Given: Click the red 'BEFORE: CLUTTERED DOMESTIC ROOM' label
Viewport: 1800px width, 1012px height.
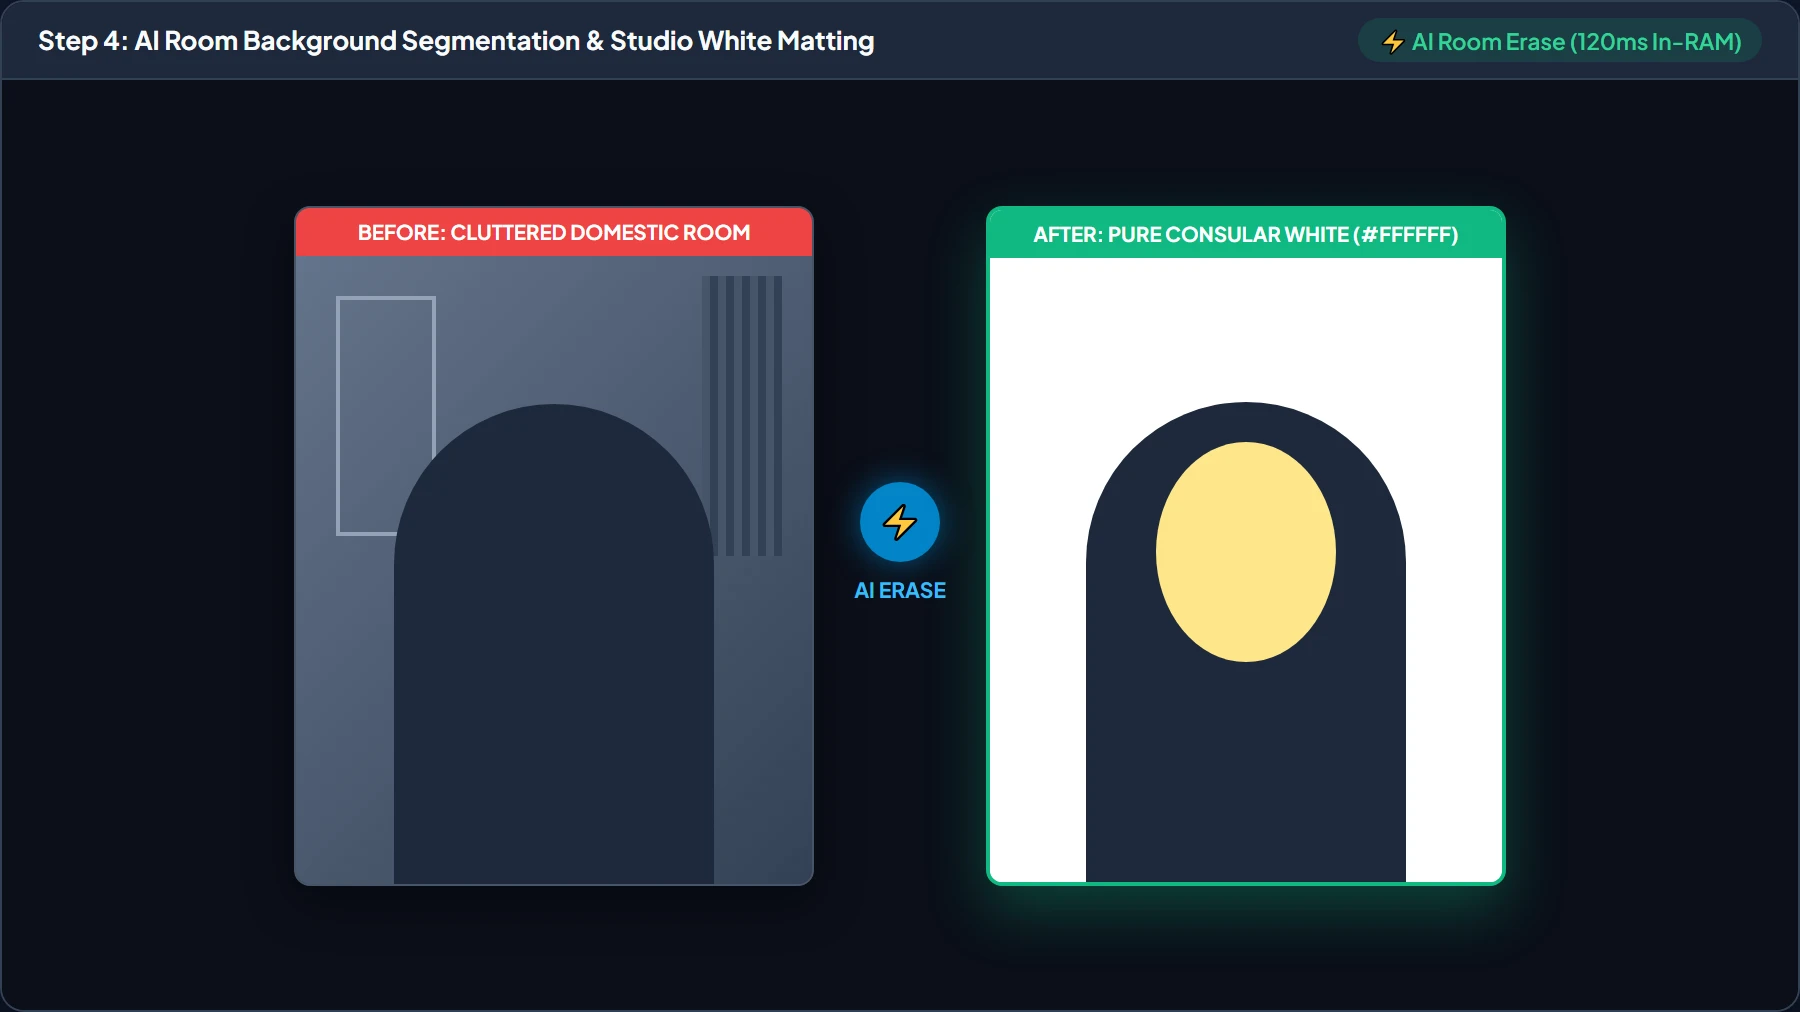Looking at the screenshot, I should 554,232.
